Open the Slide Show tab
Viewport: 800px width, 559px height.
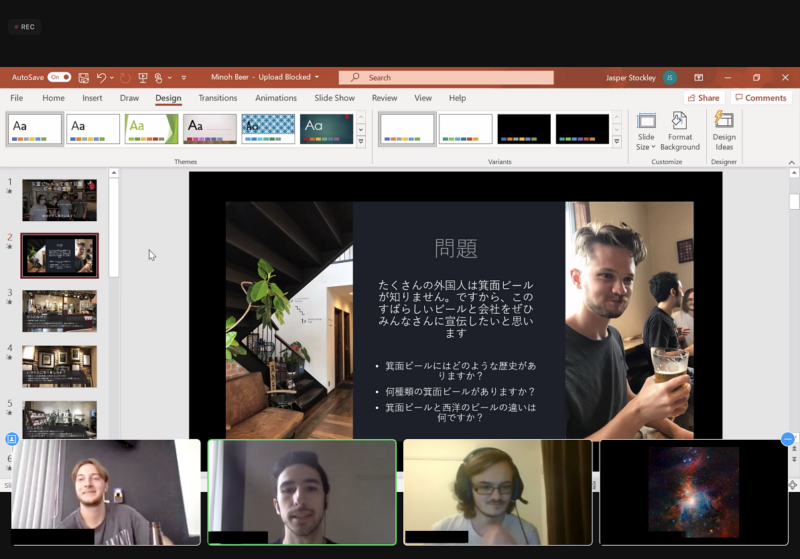335,98
